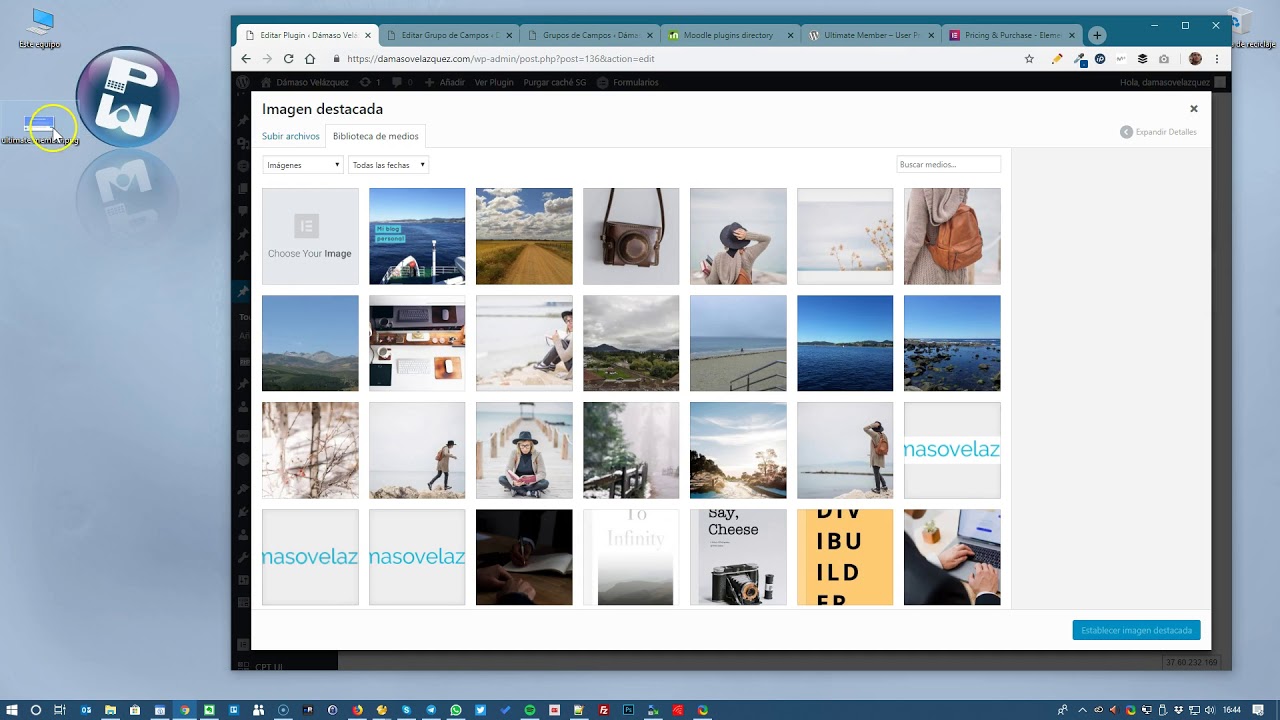Click Purgar caché SG in admin bar

click(556, 82)
